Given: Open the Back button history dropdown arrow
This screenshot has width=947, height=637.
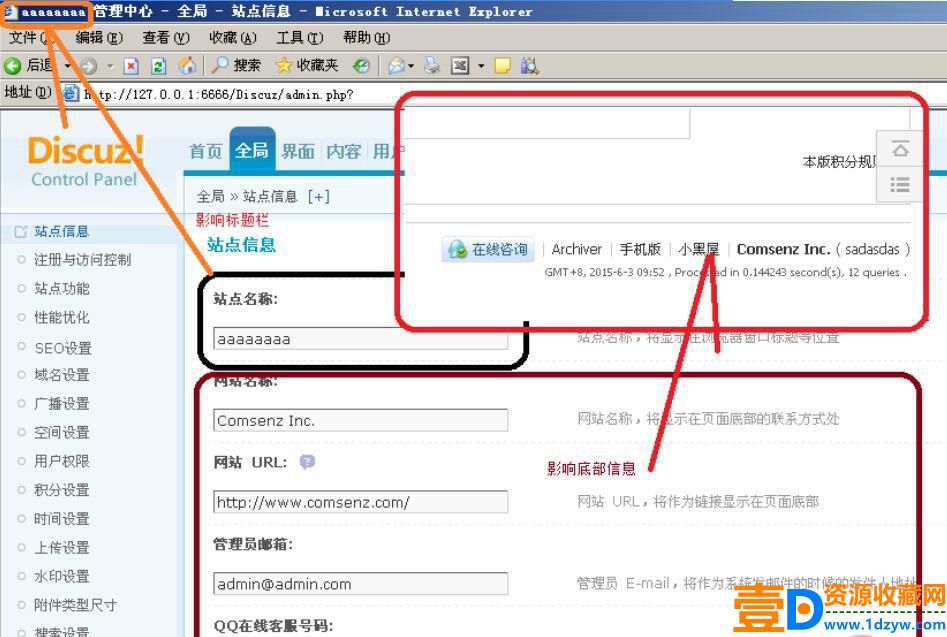Looking at the screenshot, I should tap(68, 65).
